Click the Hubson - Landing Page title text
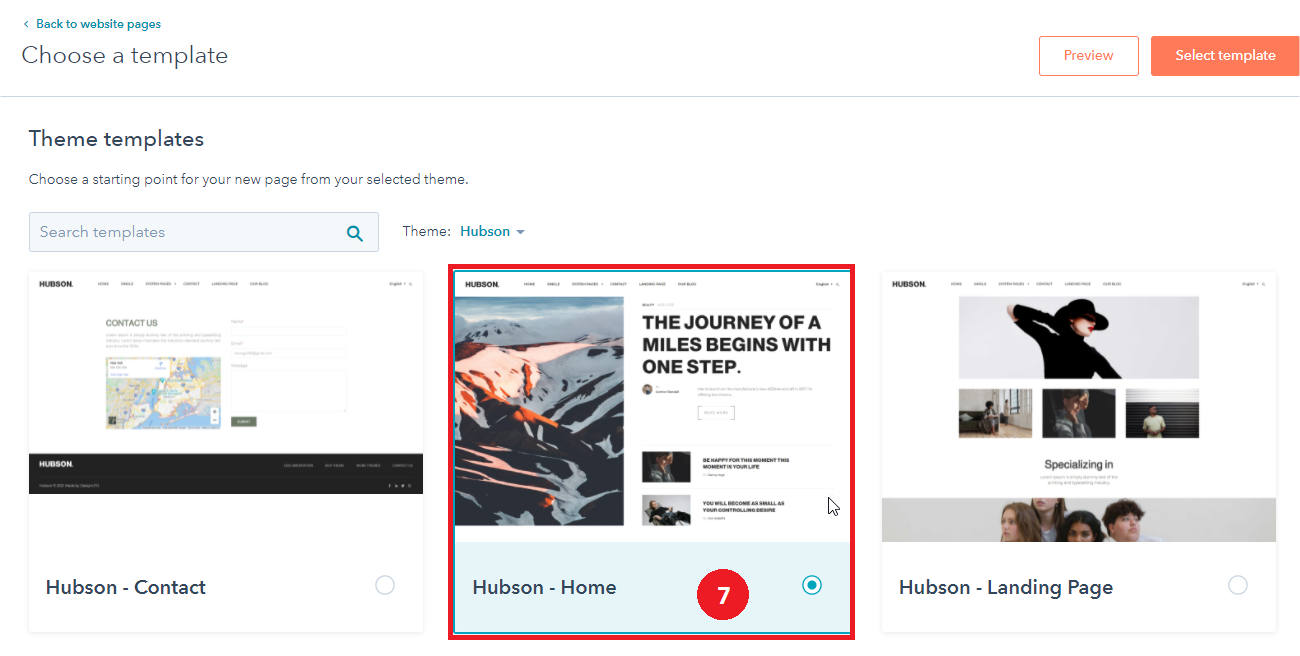1300x656 pixels. (1005, 587)
